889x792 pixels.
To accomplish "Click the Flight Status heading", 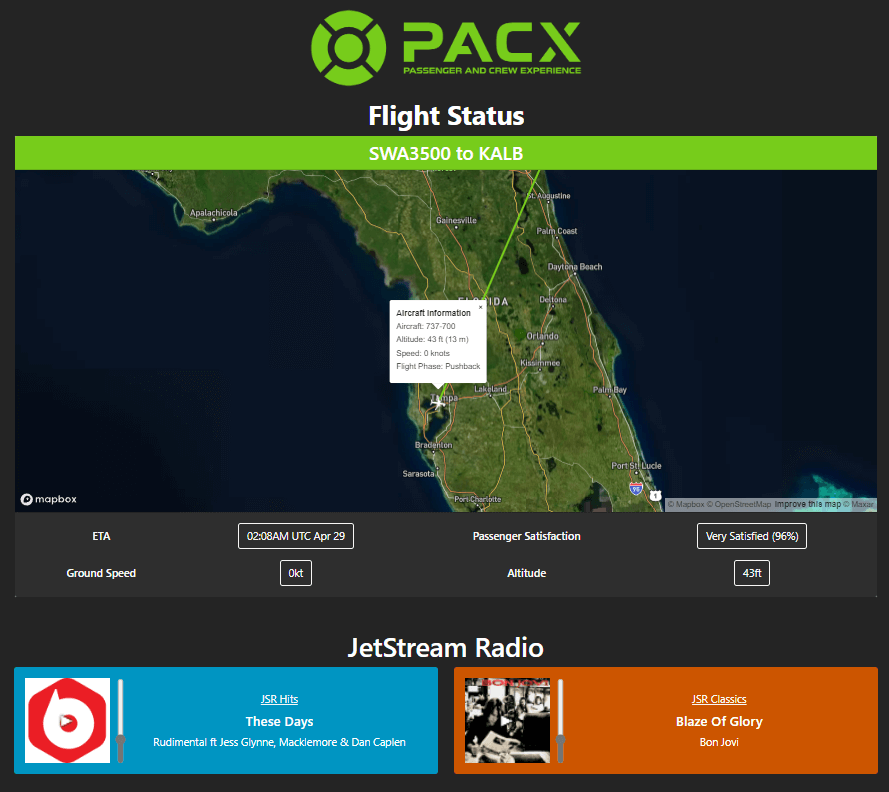I will tap(446, 116).
